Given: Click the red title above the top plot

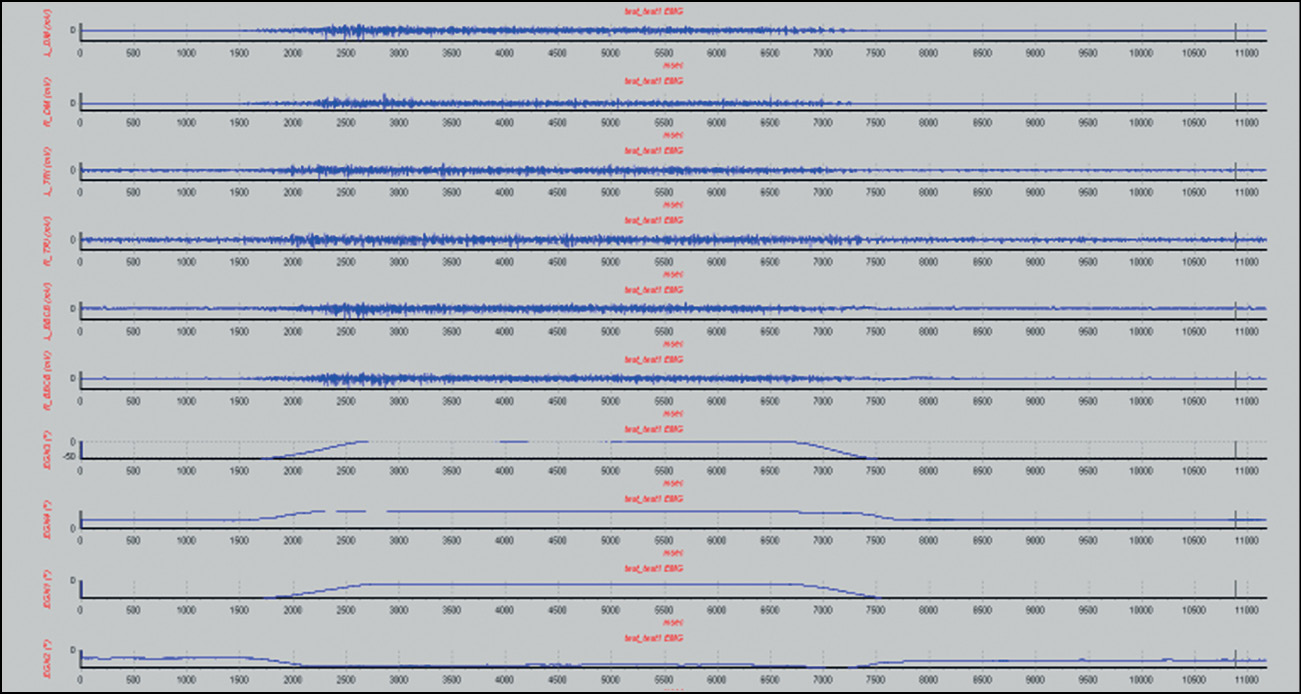Looking at the screenshot, I should pyautogui.click(x=654, y=11).
